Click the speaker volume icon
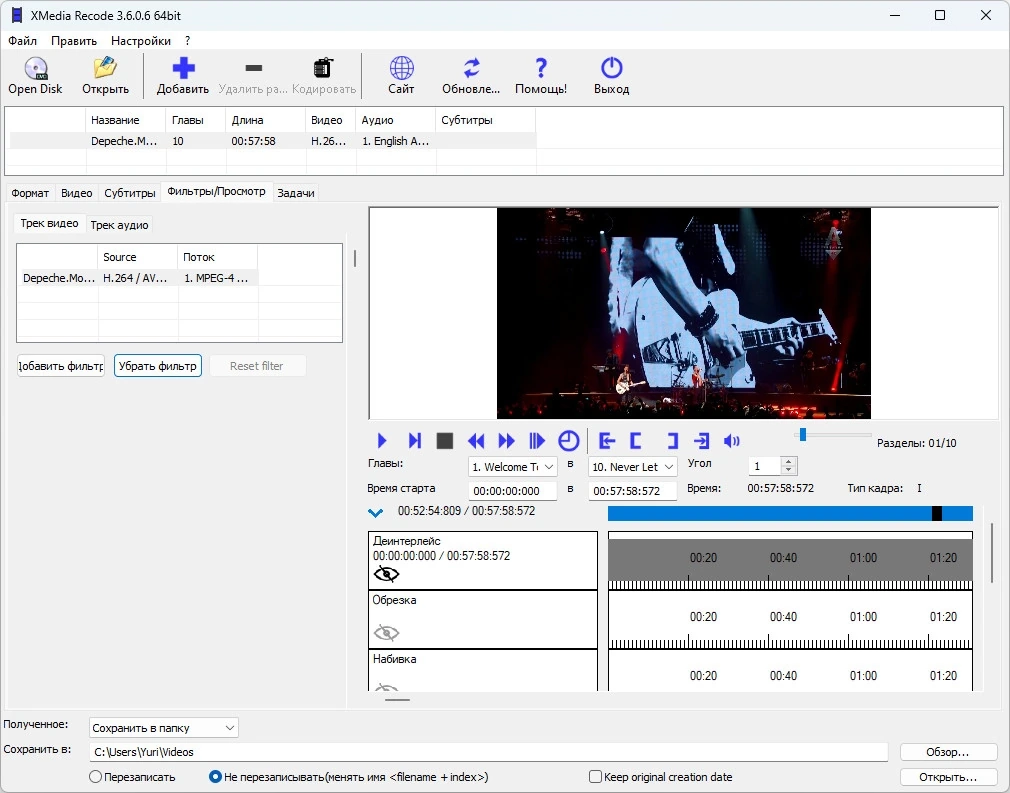Viewport: 1010px width, 793px height. point(732,441)
